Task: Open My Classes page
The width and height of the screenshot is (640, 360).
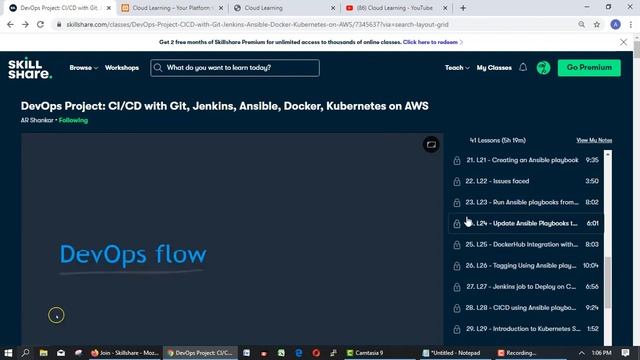Action: pyautogui.click(x=494, y=68)
